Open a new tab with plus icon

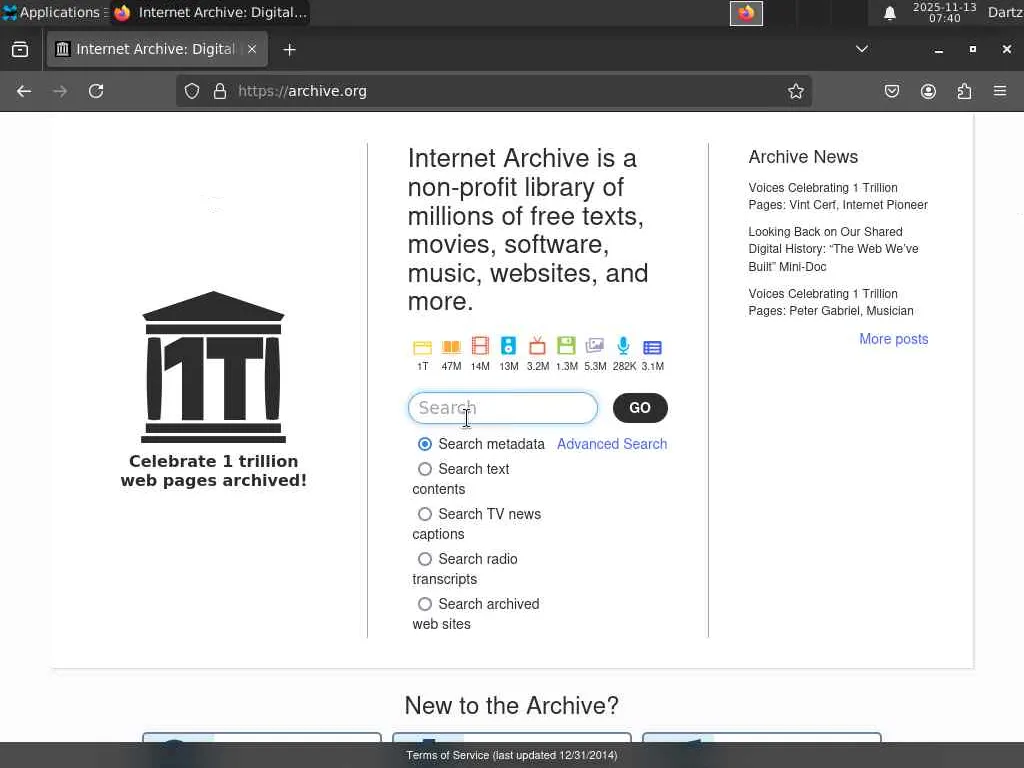(x=289, y=50)
